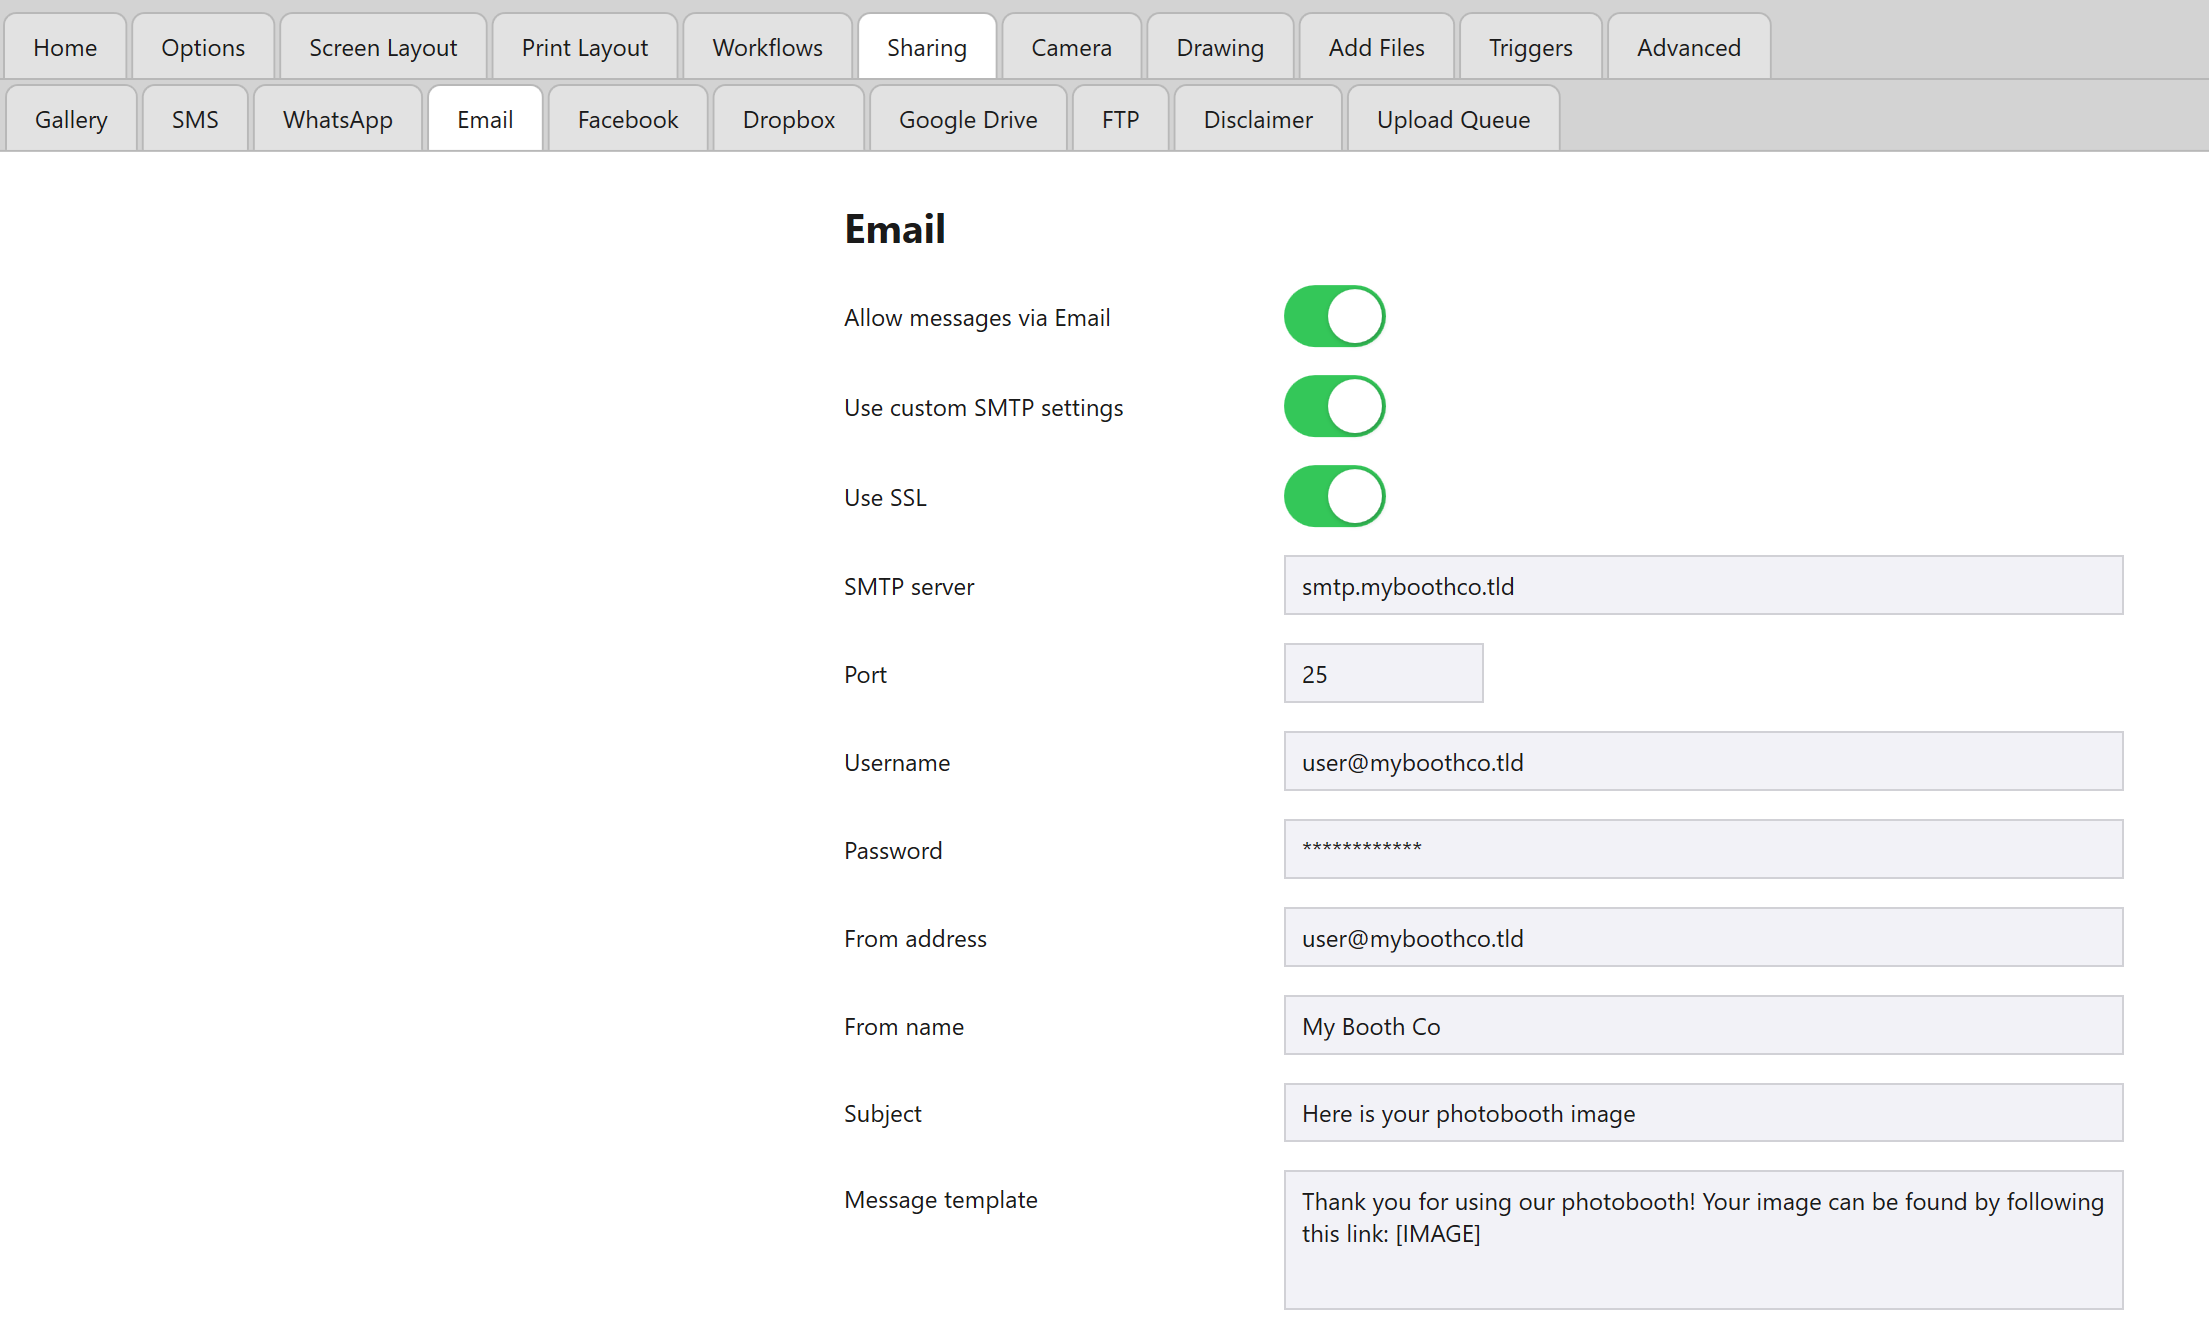Viewport: 2209px width, 1325px height.
Task: Click the Sharing tab
Action: [927, 47]
